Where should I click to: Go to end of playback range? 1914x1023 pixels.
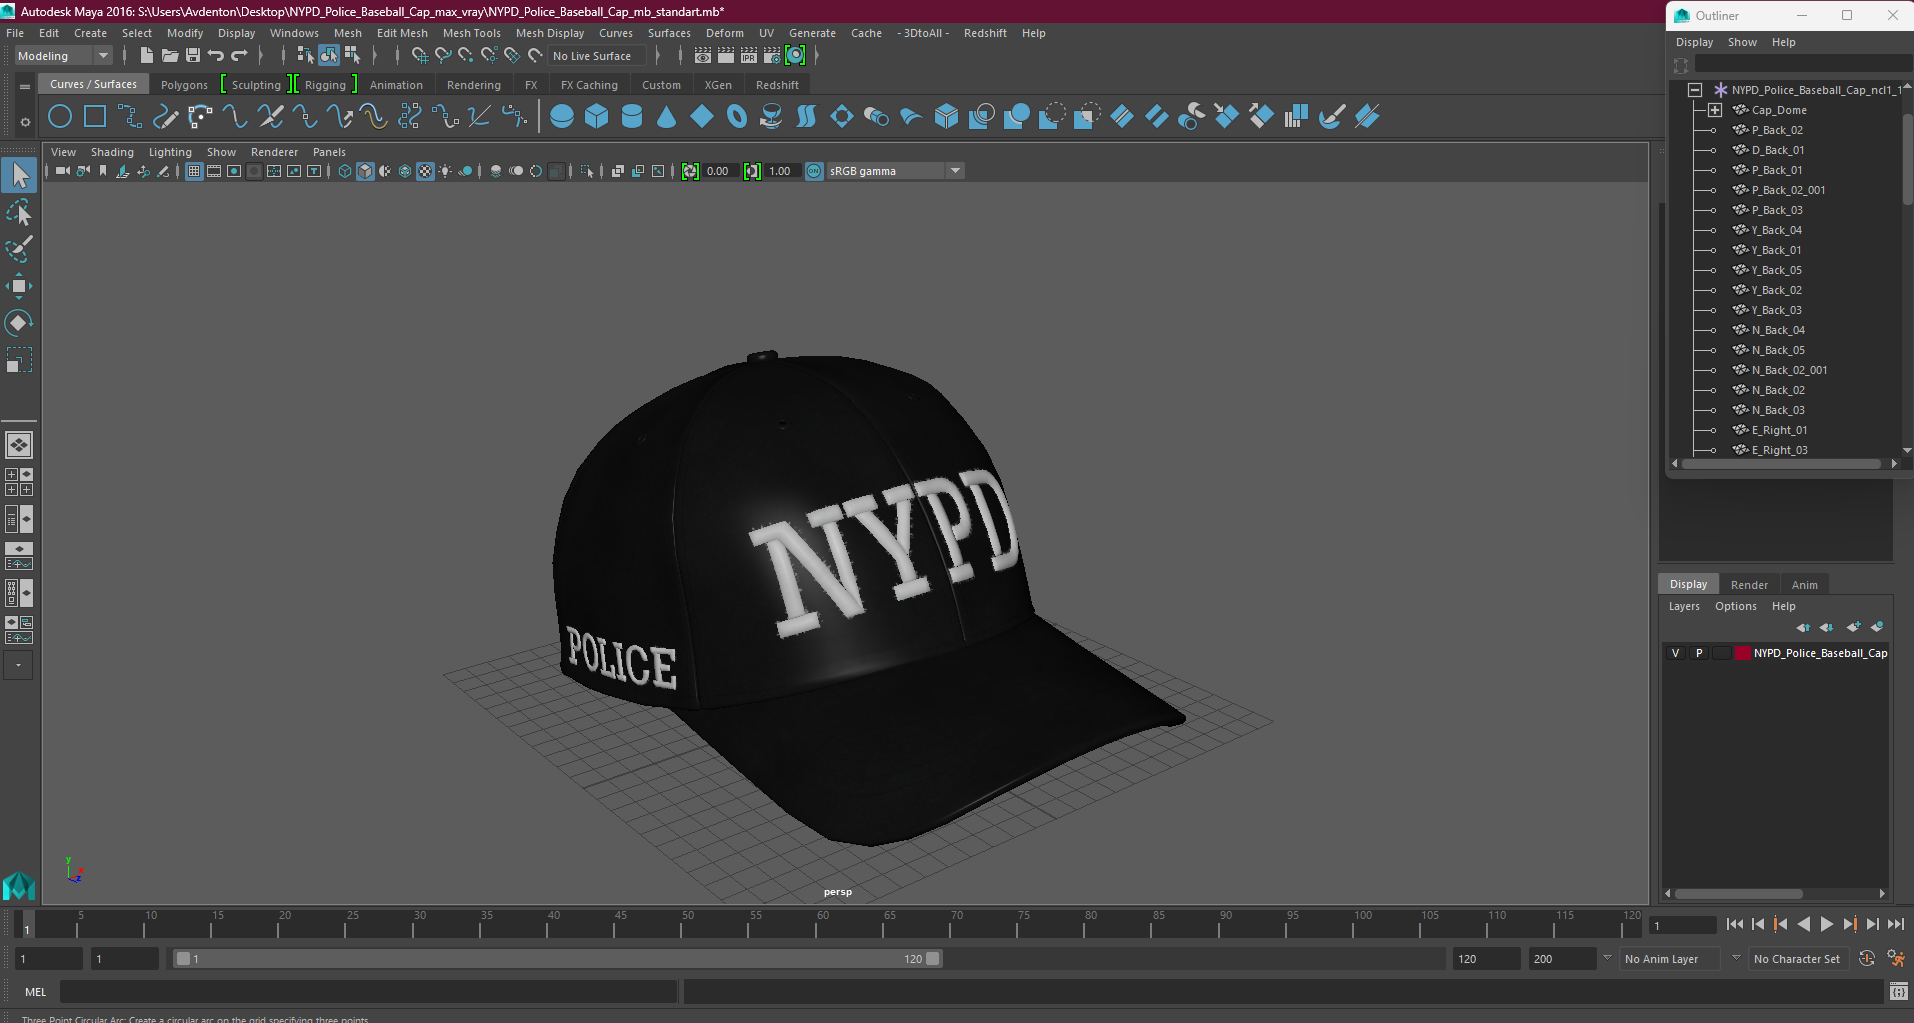pos(1895,924)
